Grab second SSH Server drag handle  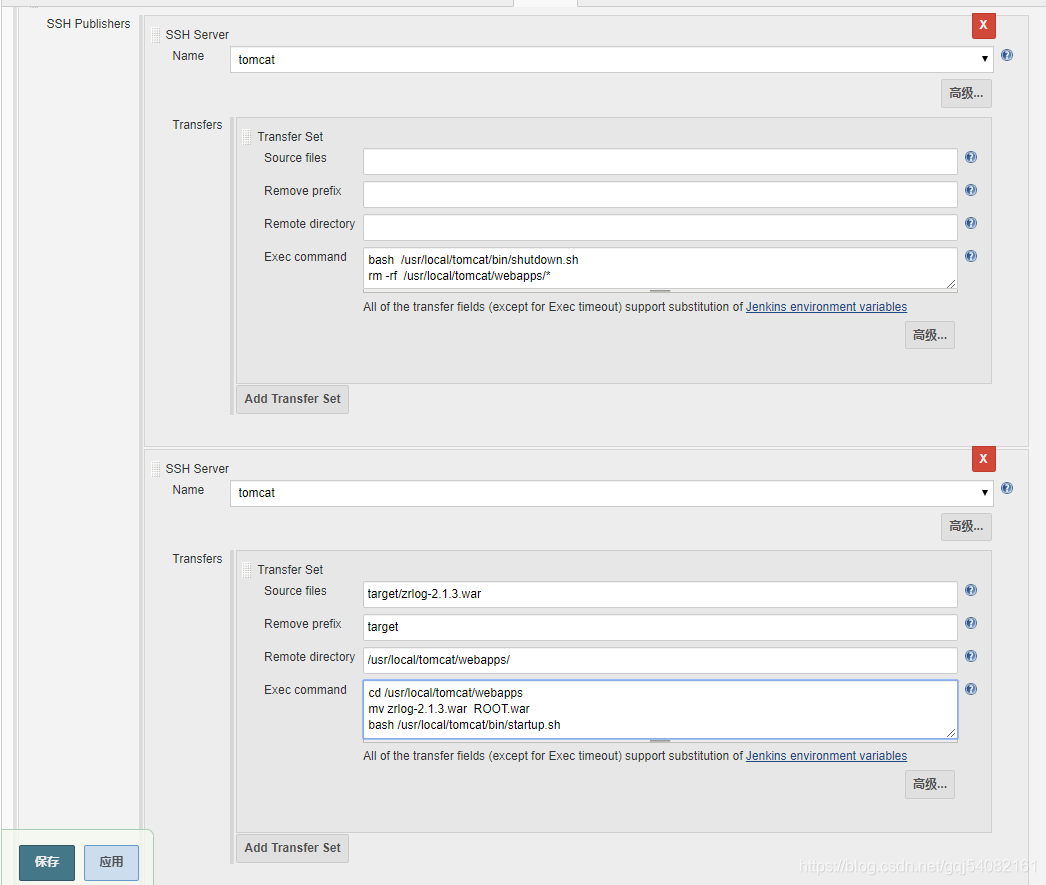(155, 468)
